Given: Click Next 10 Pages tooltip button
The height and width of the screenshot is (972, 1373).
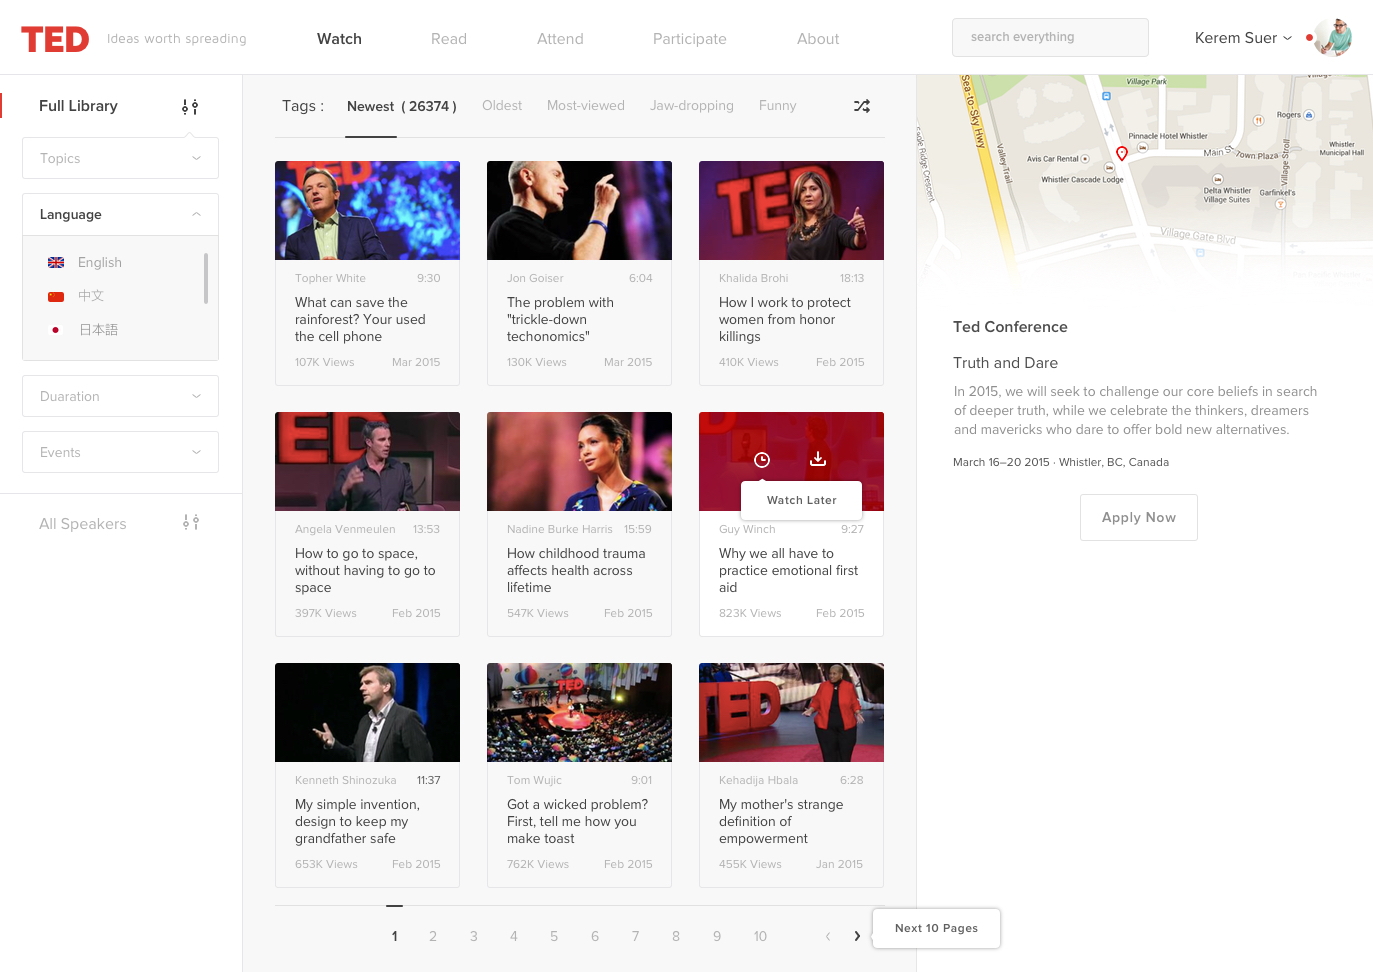Looking at the screenshot, I should tap(936, 928).
